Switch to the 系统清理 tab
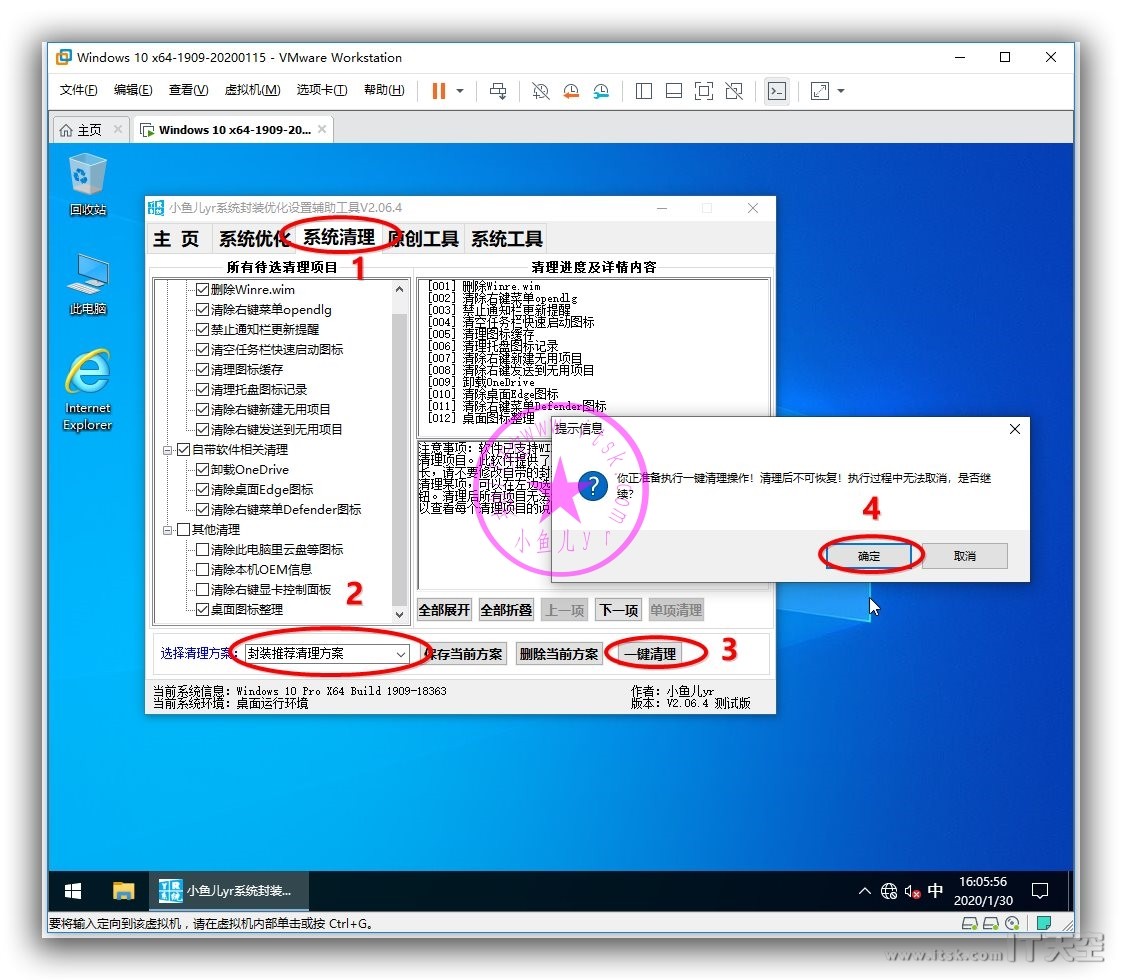 pyautogui.click(x=338, y=237)
